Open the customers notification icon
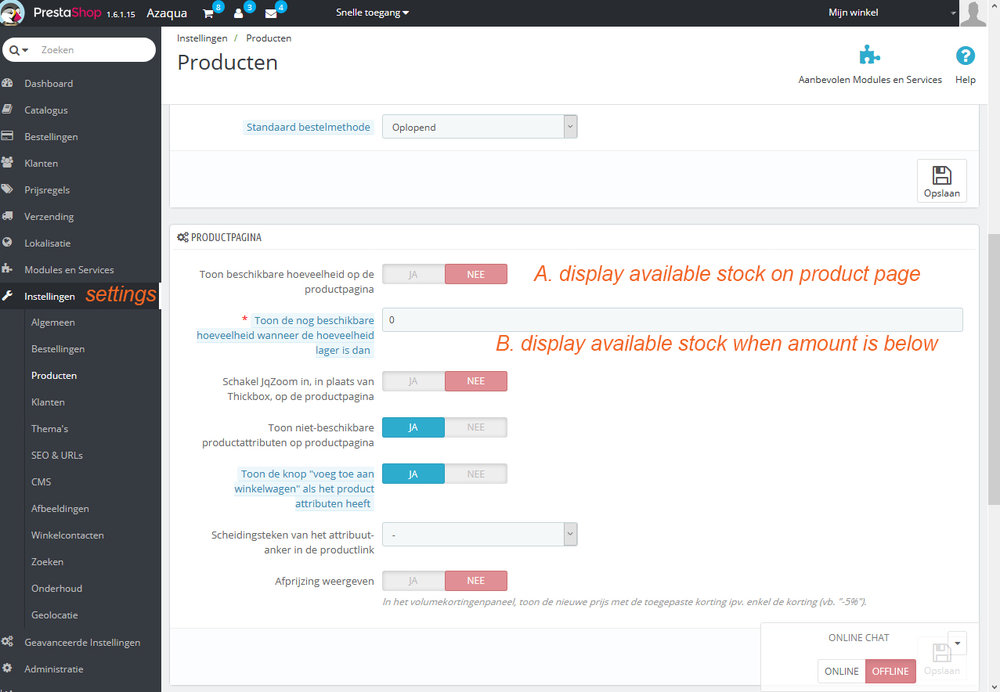 point(239,13)
